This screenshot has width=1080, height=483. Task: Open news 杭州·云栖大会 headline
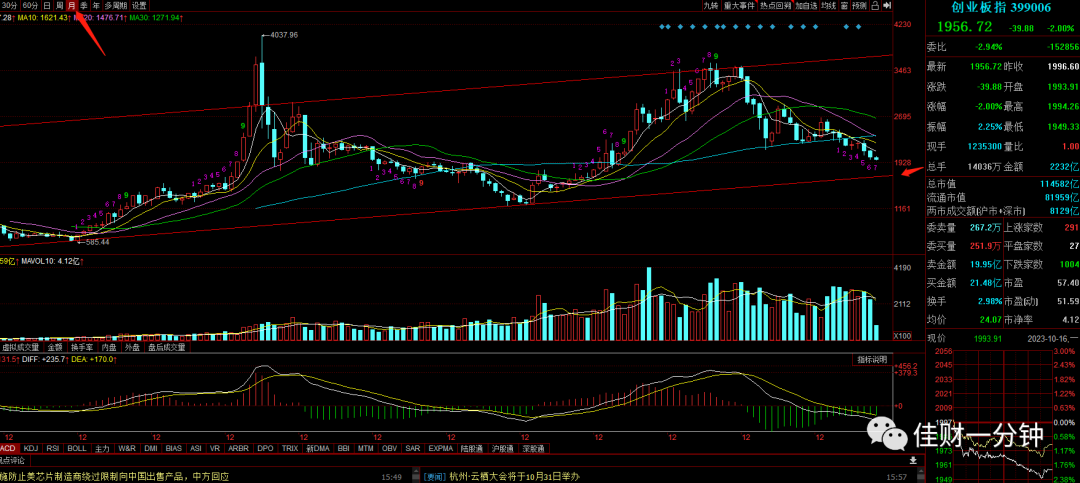(517, 477)
